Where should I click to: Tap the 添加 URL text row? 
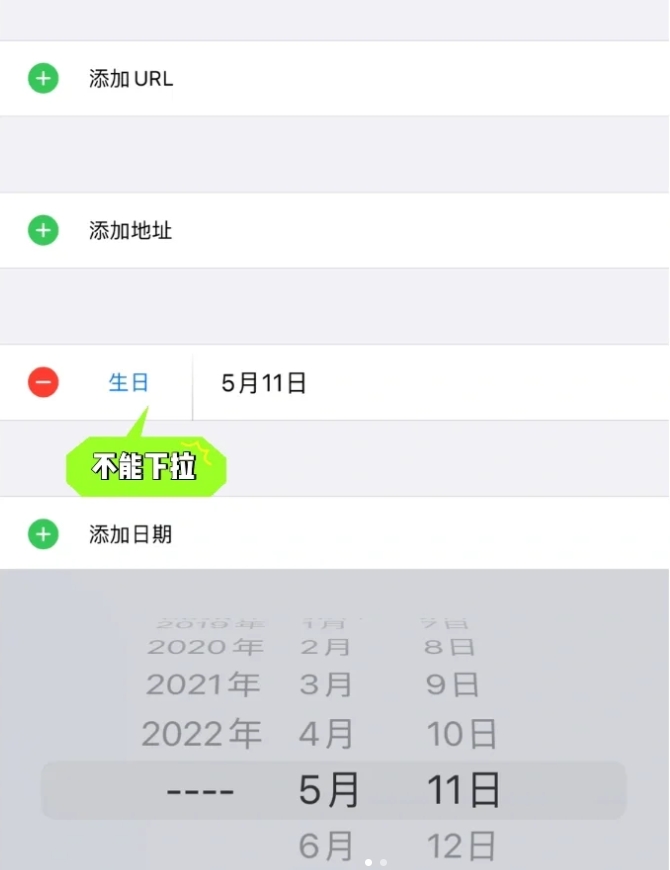(x=131, y=79)
